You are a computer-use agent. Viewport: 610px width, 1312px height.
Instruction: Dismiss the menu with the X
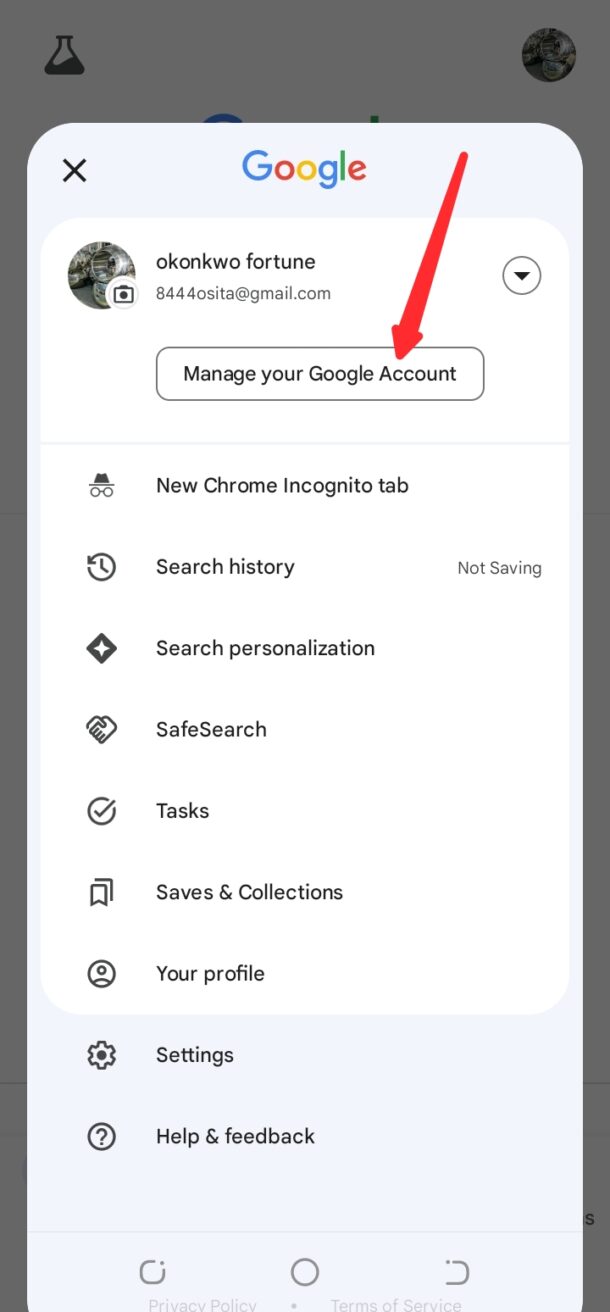pos(74,170)
